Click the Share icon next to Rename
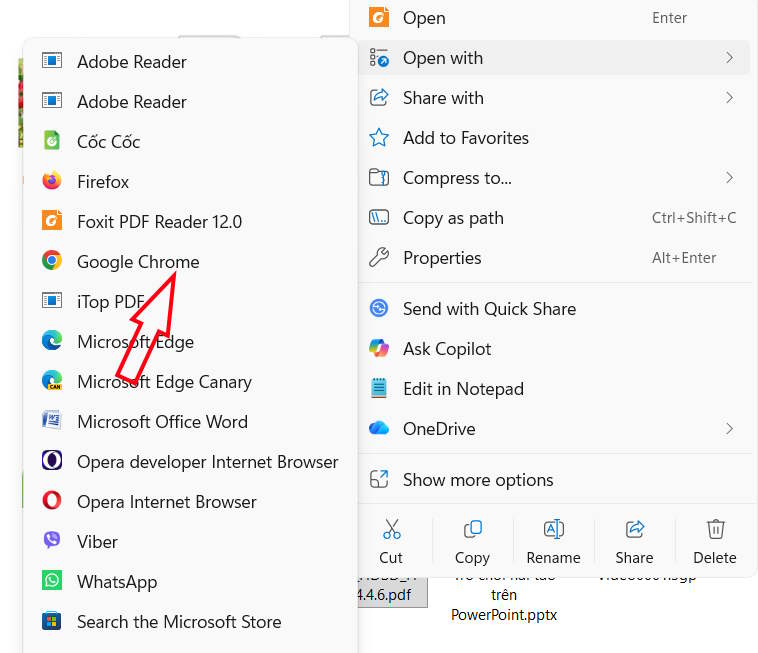758x653 pixels. click(635, 529)
